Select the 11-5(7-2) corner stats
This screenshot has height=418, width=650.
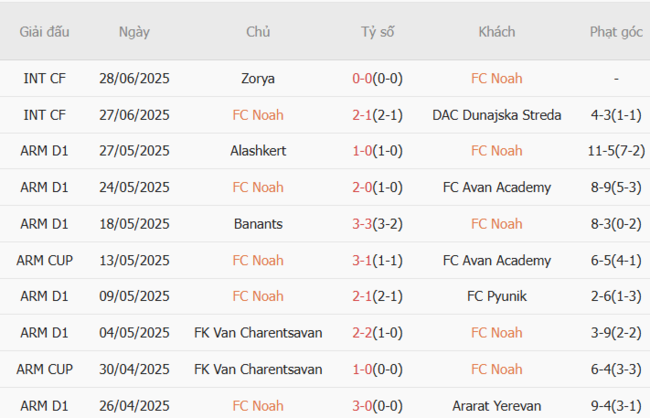tap(616, 151)
